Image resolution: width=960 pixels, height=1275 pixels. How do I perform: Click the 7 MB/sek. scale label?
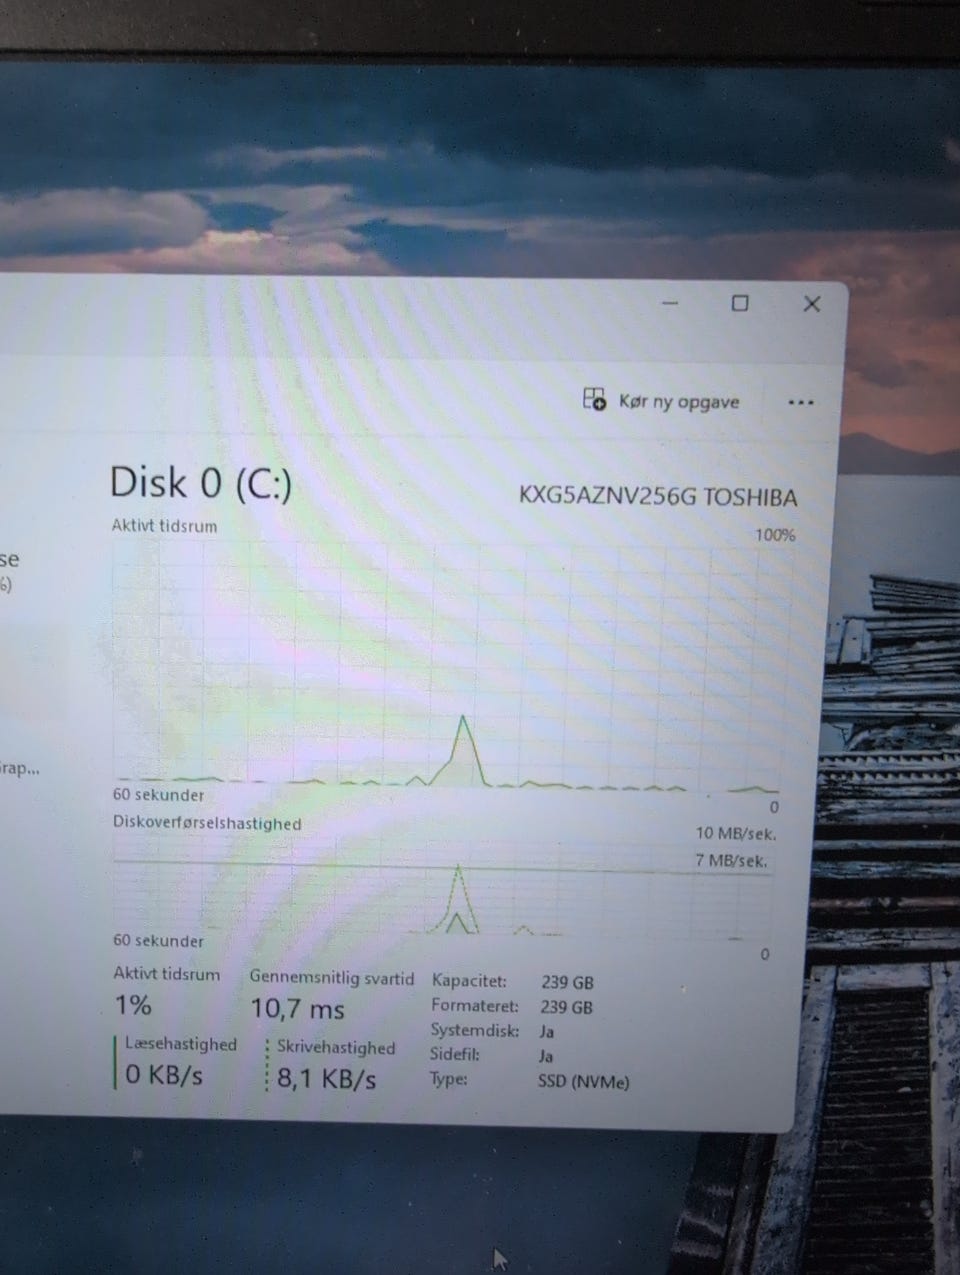click(x=731, y=860)
